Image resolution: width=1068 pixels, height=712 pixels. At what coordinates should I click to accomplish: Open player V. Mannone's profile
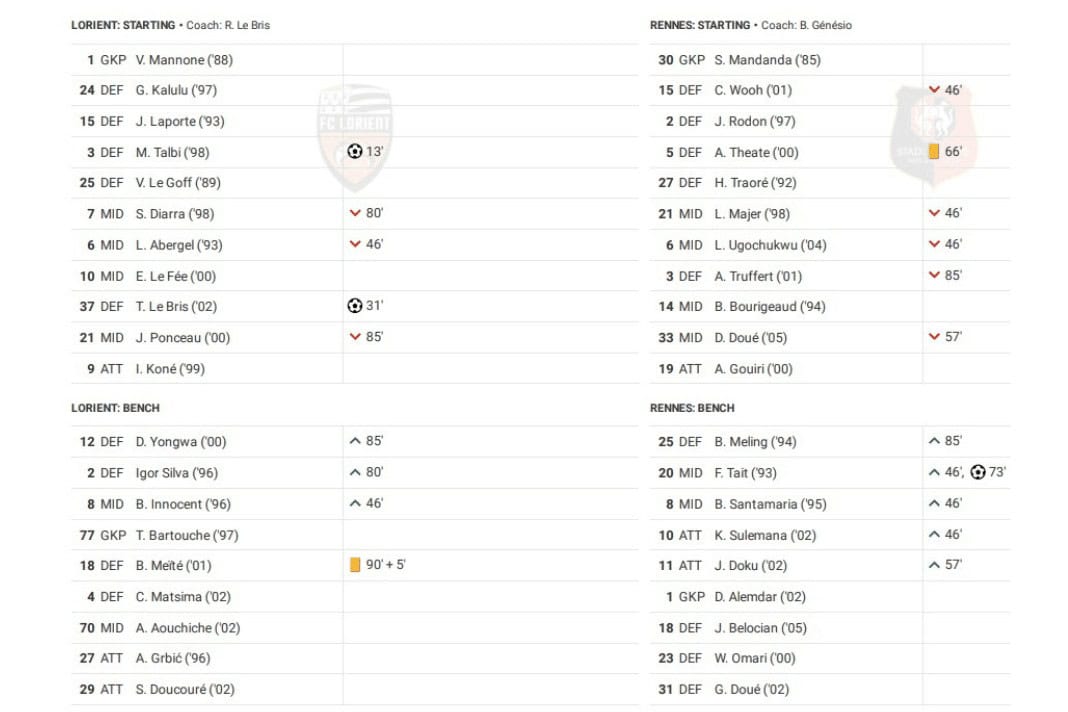(184, 60)
